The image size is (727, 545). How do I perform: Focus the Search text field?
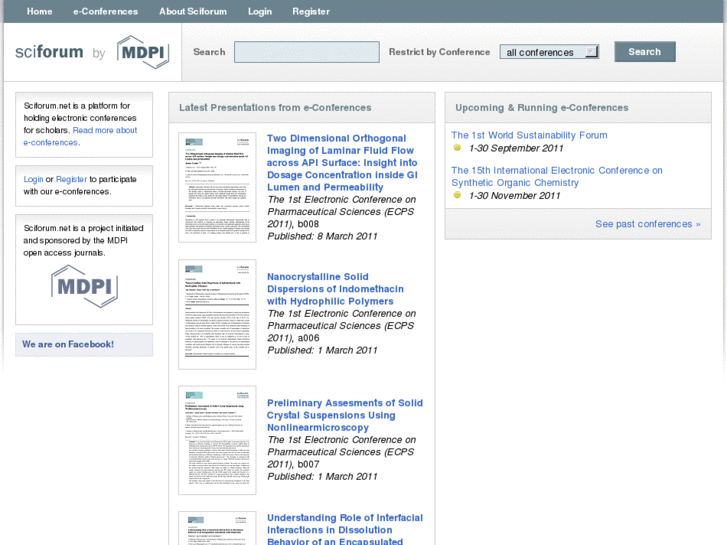click(x=306, y=52)
